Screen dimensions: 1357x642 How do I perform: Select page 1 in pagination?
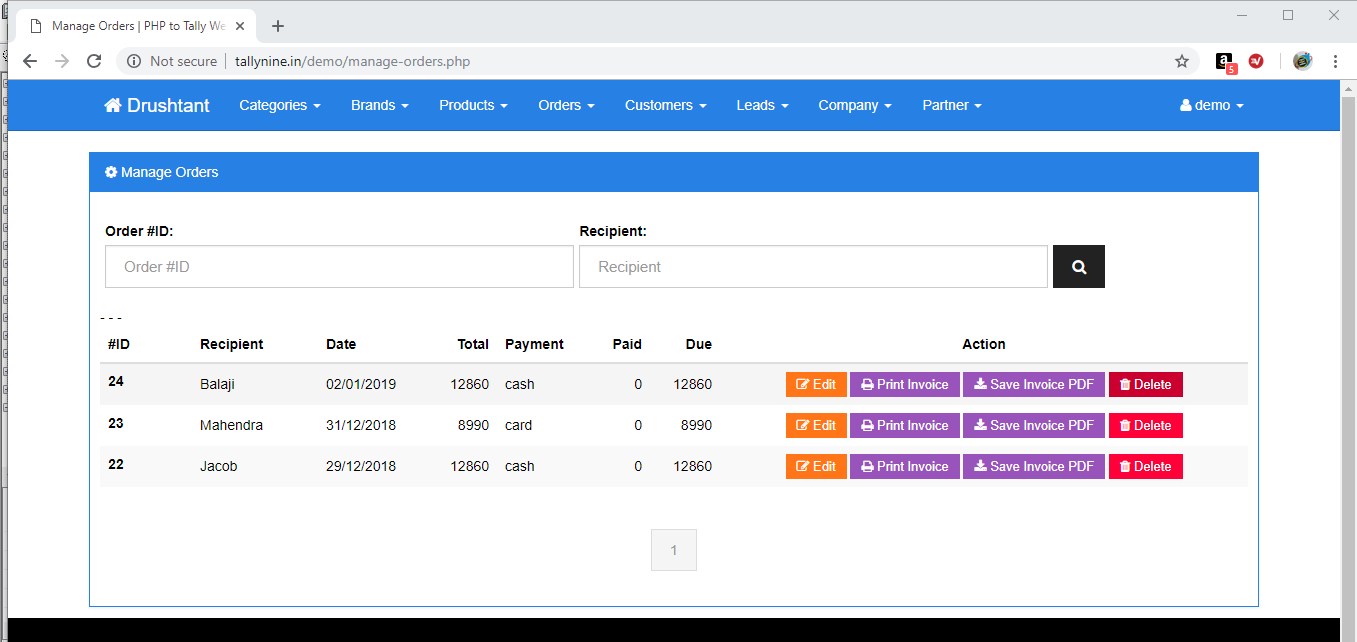[674, 550]
